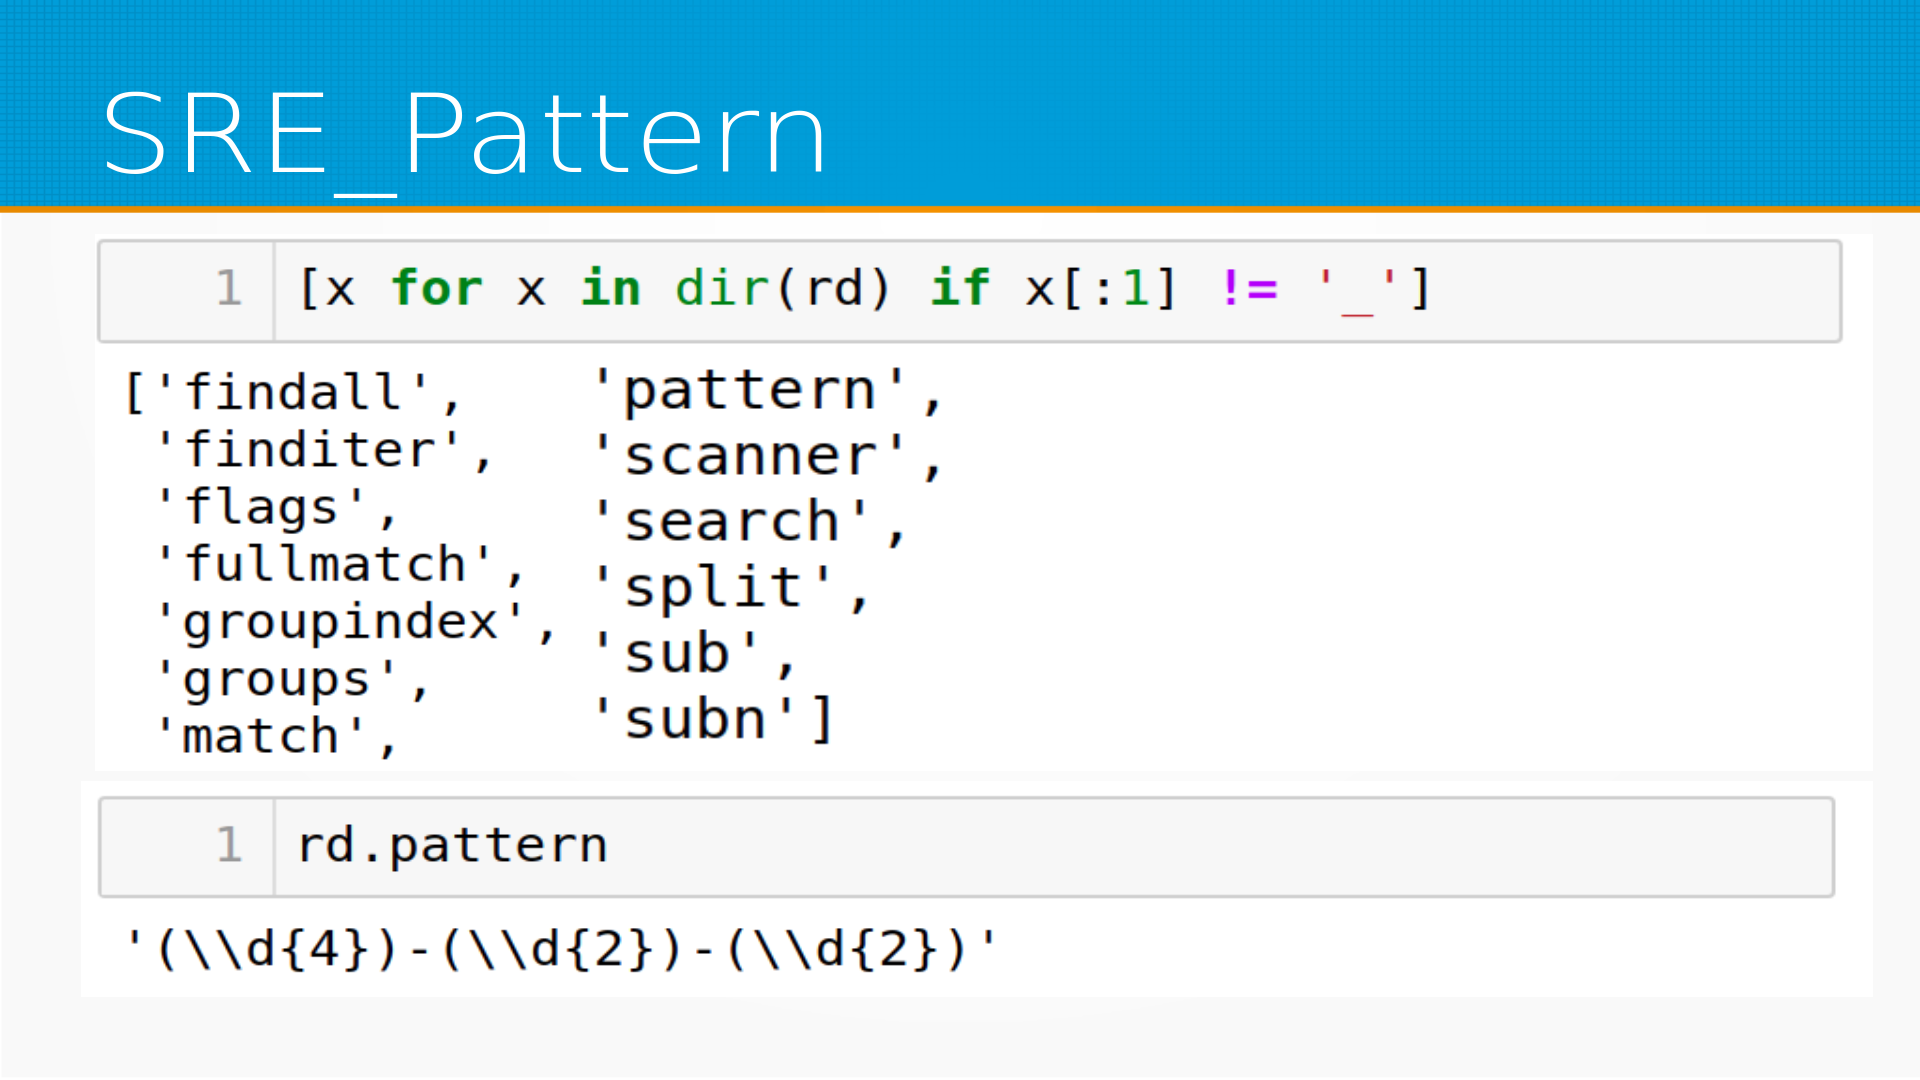Click the 'fullmatch' output entry

coord(326,565)
